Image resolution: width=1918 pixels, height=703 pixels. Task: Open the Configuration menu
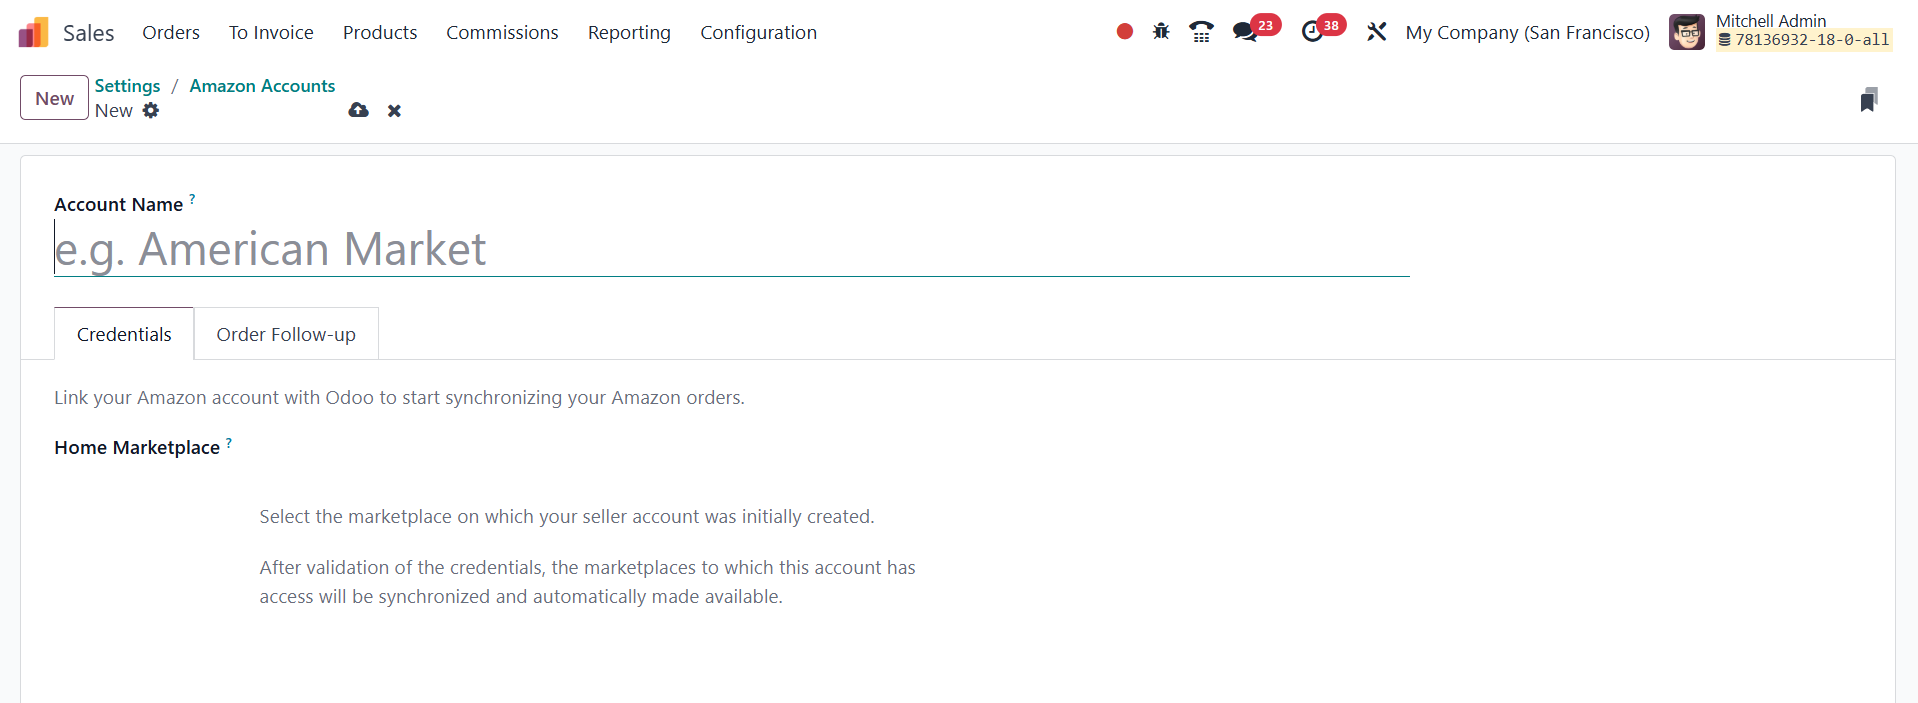click(x=758, y=32)
